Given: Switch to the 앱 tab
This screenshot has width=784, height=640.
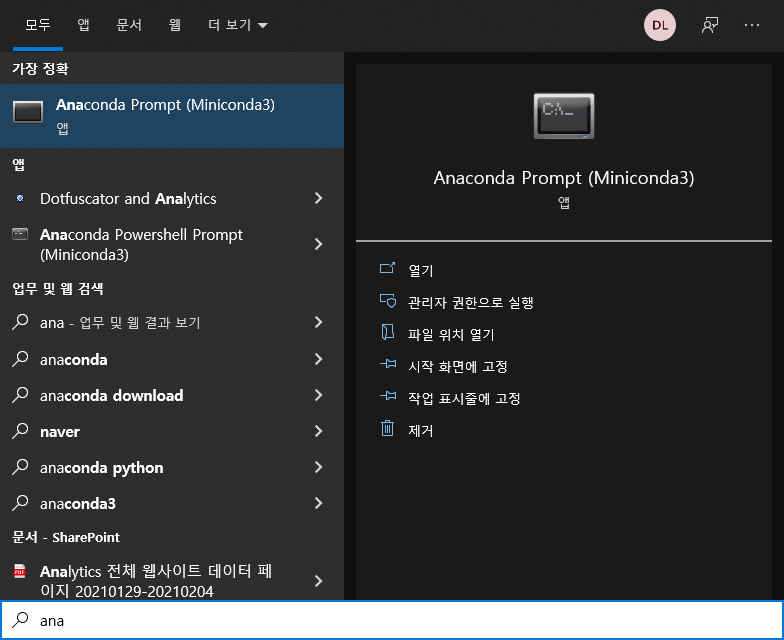Looking at the screenshot, I should coord(84,24).
